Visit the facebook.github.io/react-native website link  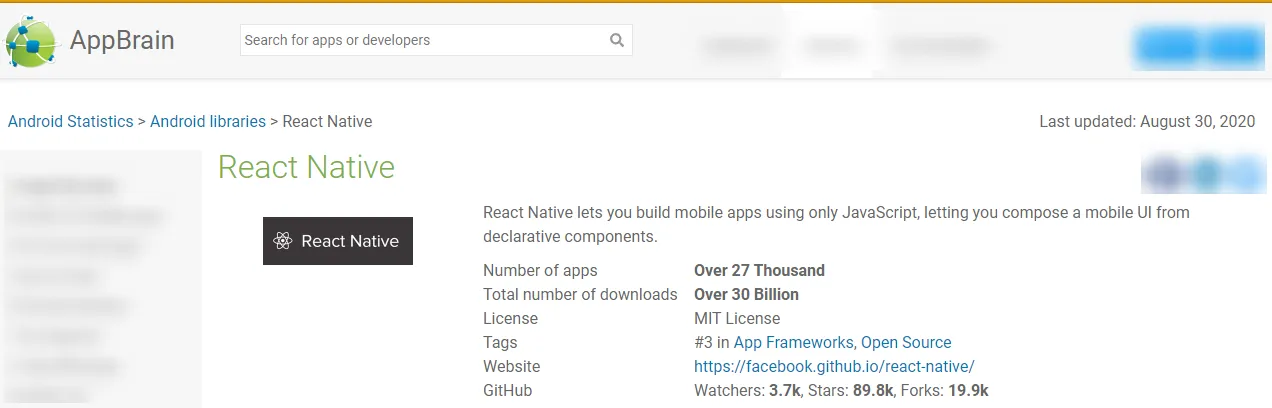(834, 367)
